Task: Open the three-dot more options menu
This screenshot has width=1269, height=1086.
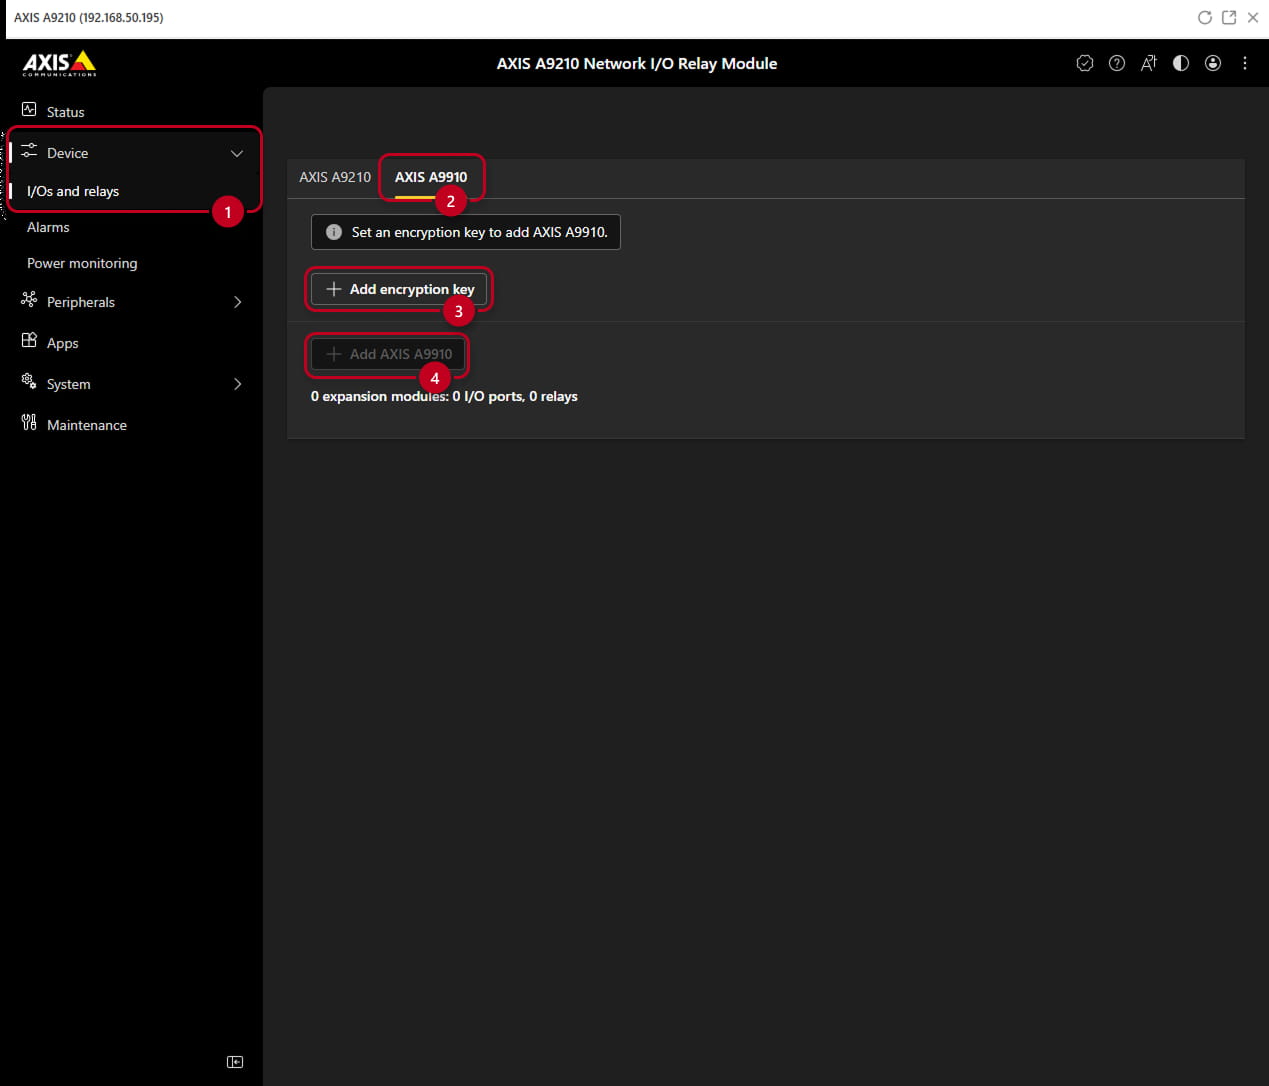Action: (1245, 63)
